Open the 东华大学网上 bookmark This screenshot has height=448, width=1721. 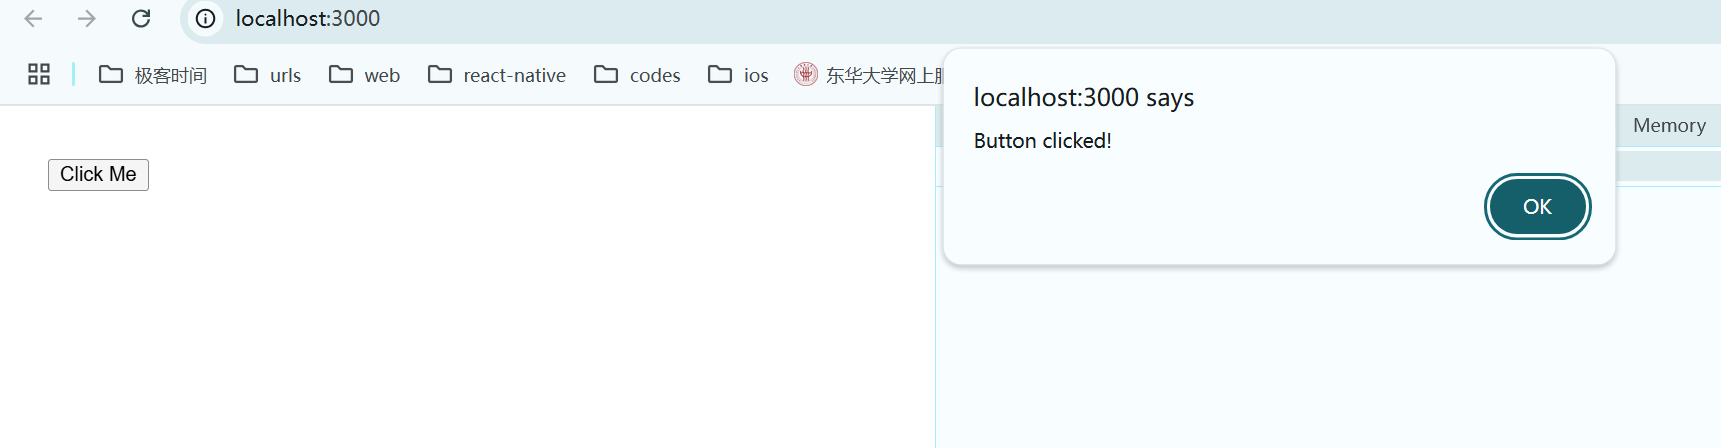pos(868,75)
